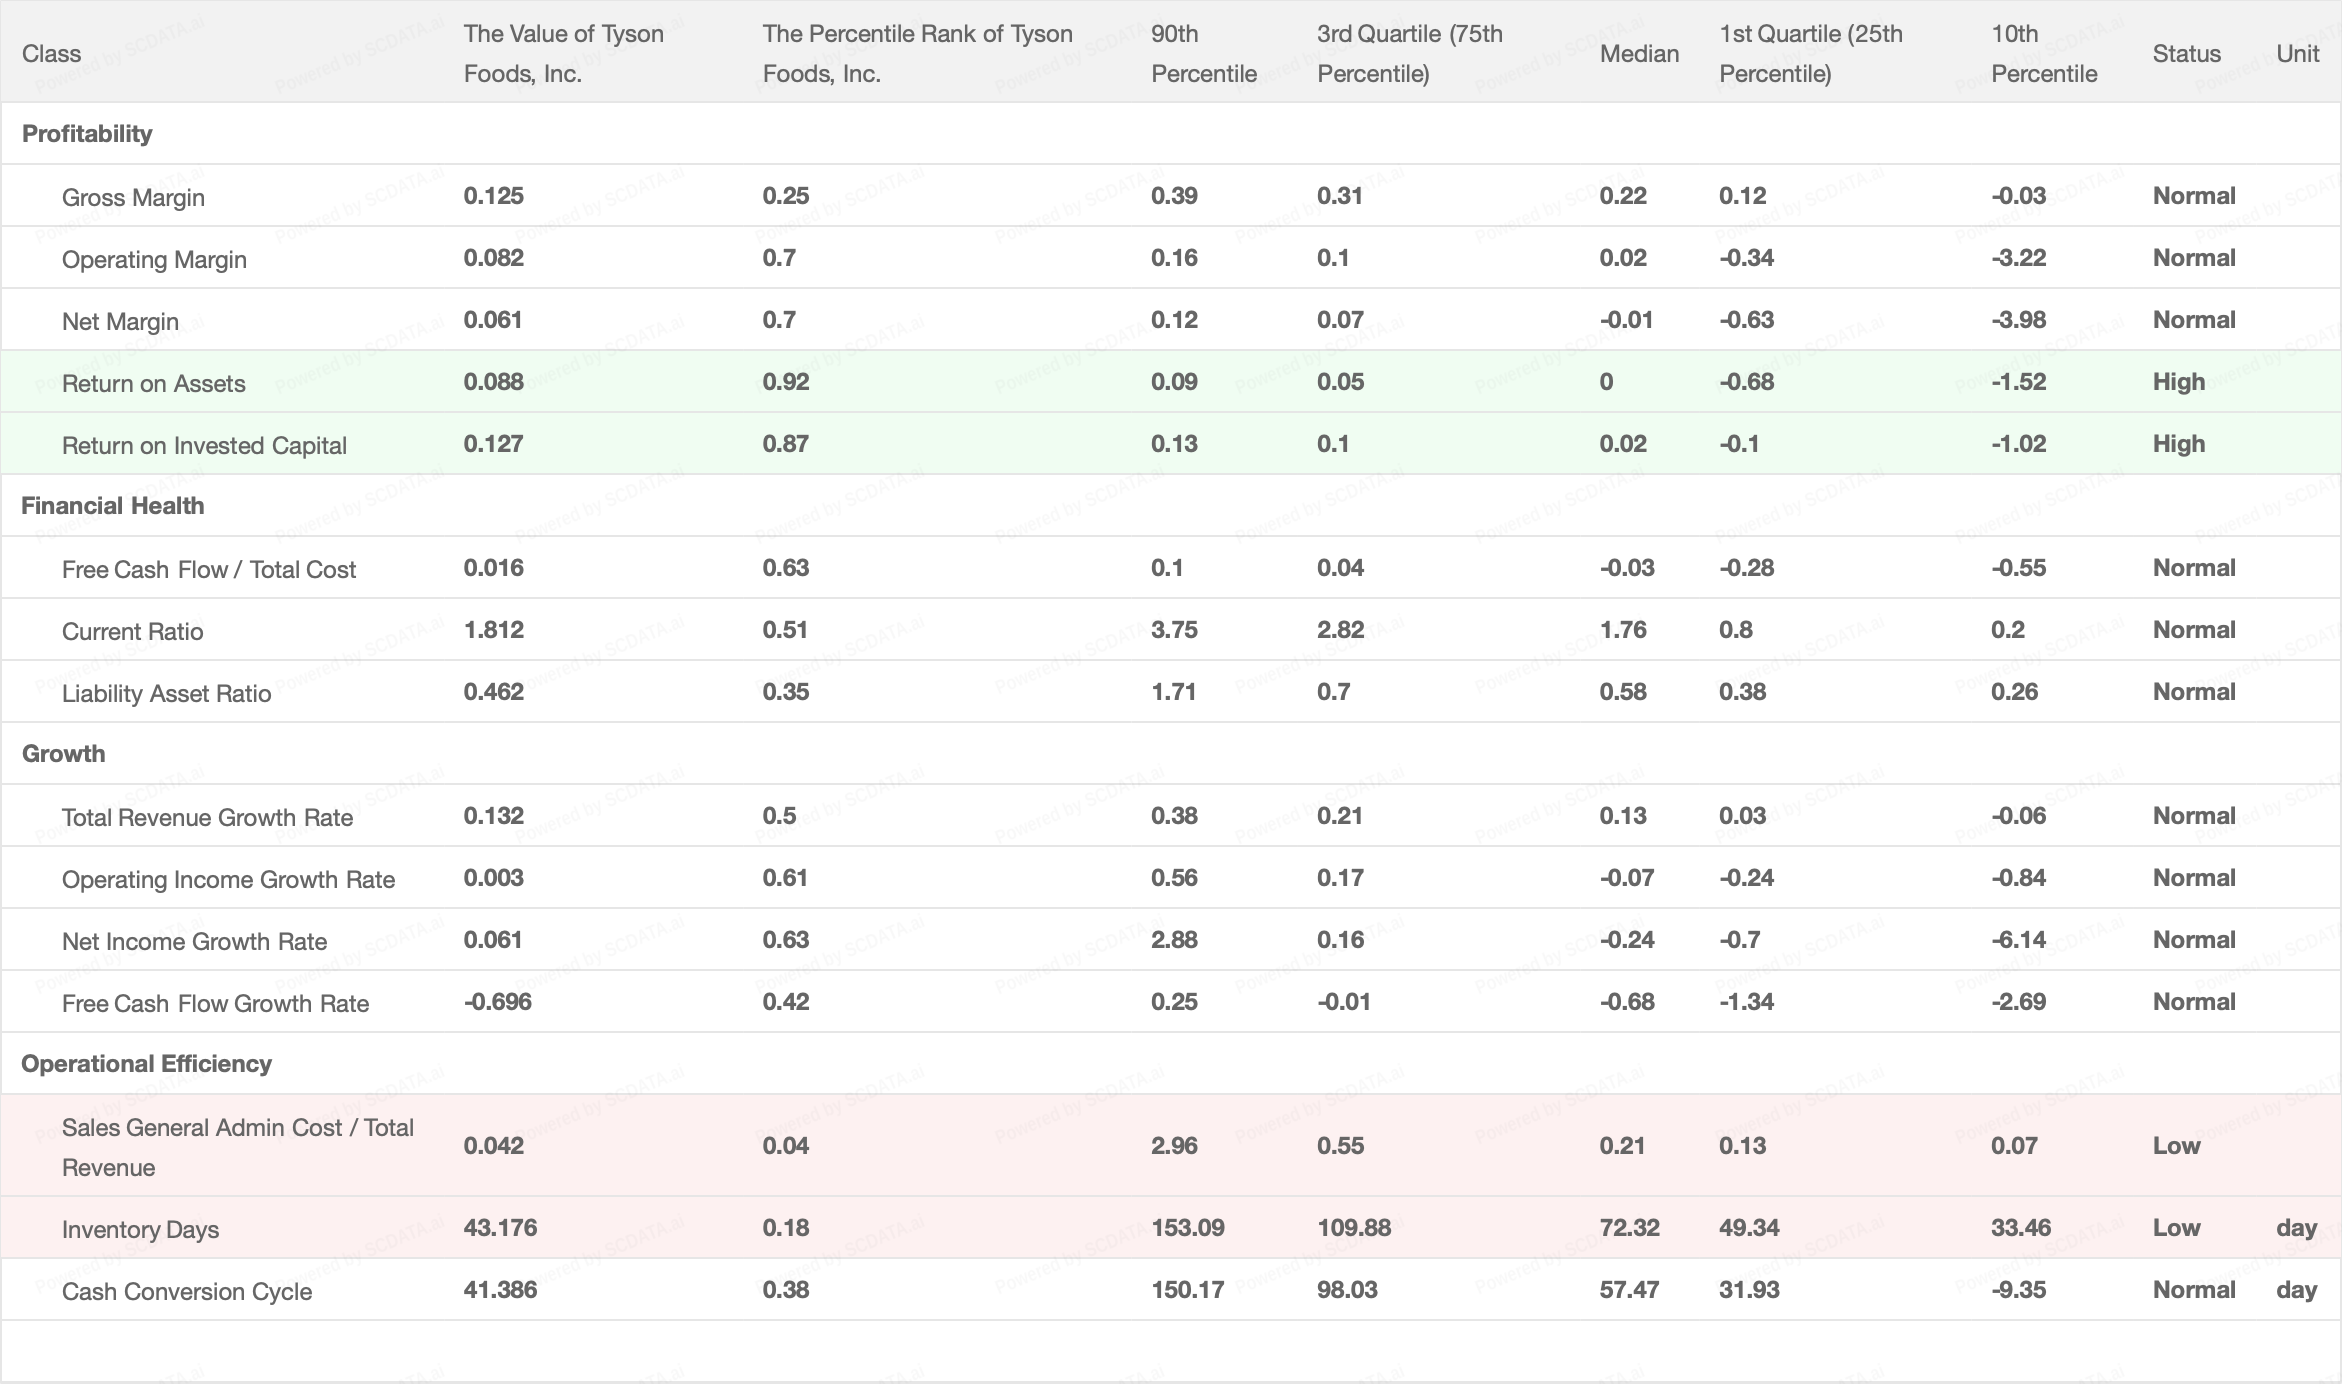
Task: Click the Free Cash Flow Growth Rate label
Action: [215, 1004]
